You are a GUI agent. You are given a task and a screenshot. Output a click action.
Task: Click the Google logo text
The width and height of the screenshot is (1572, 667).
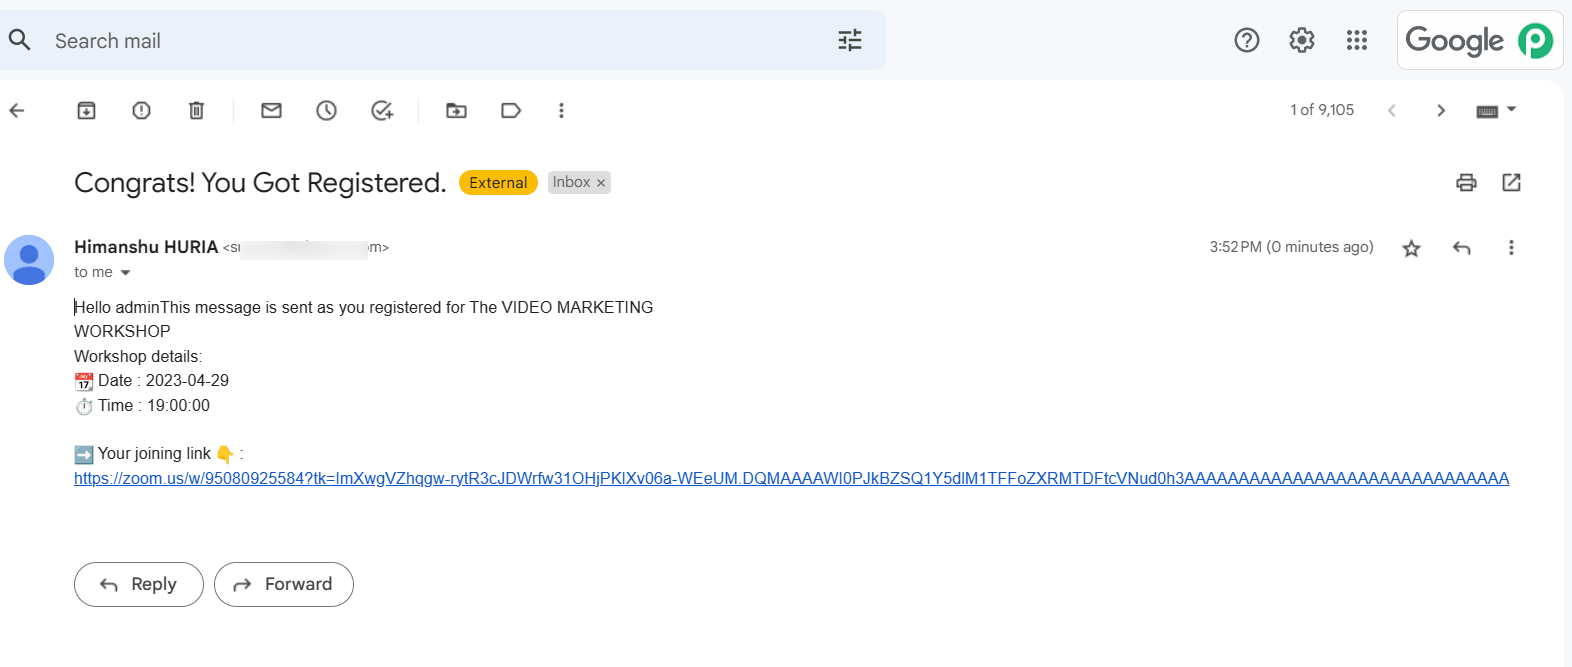click(x=1455, y=40)
